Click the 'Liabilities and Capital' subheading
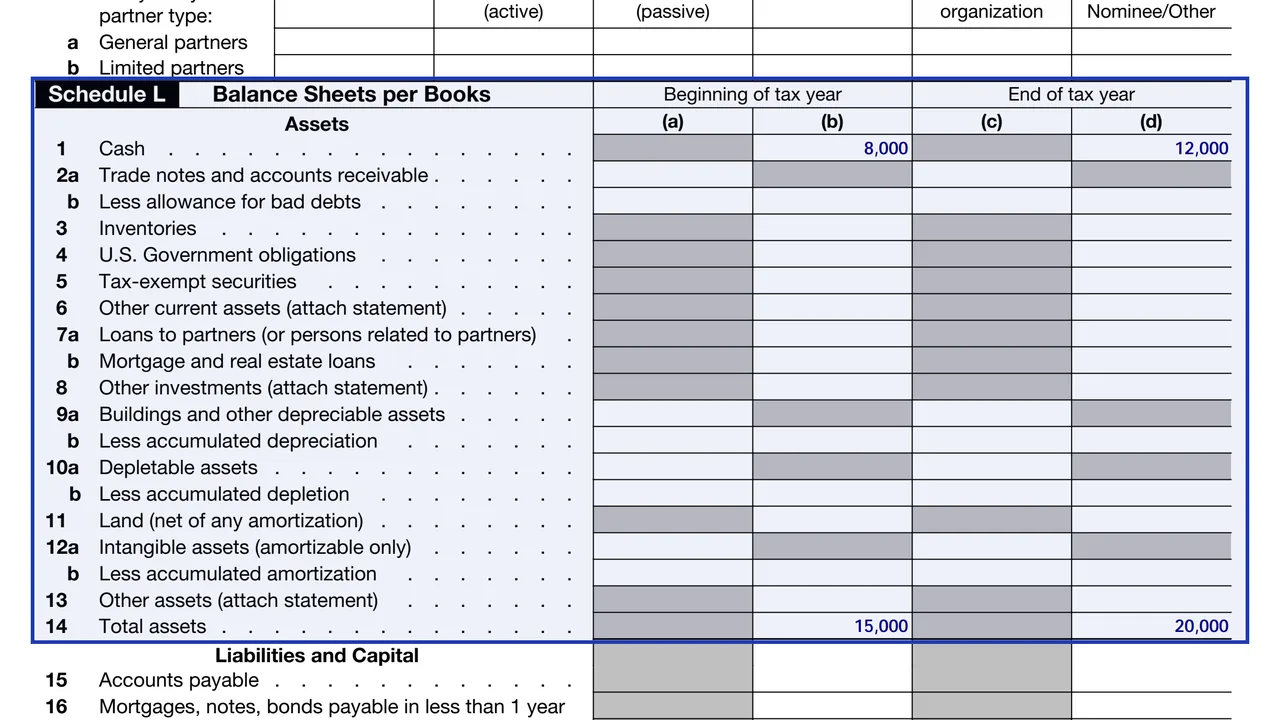This screenshot has height=720, width=1280. [x=317, y=656]
